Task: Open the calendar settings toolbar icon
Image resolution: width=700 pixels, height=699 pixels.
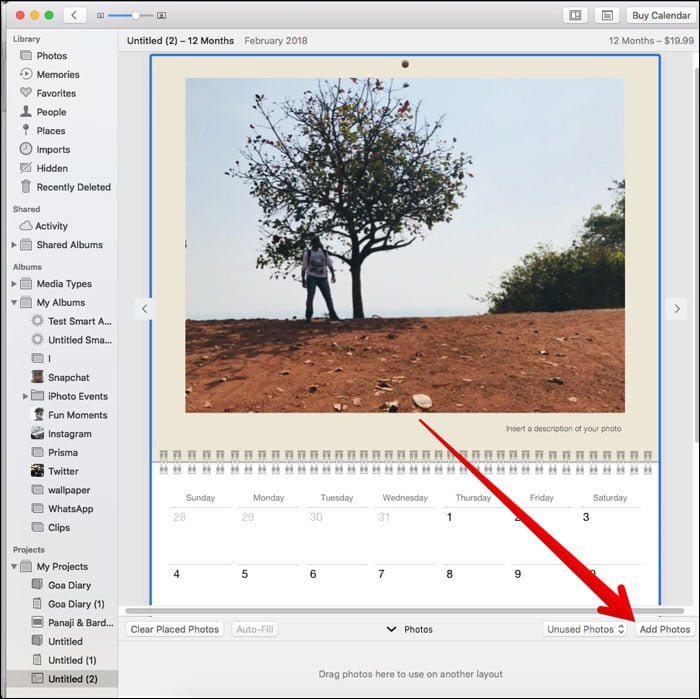Action: [x=607, y=15]
